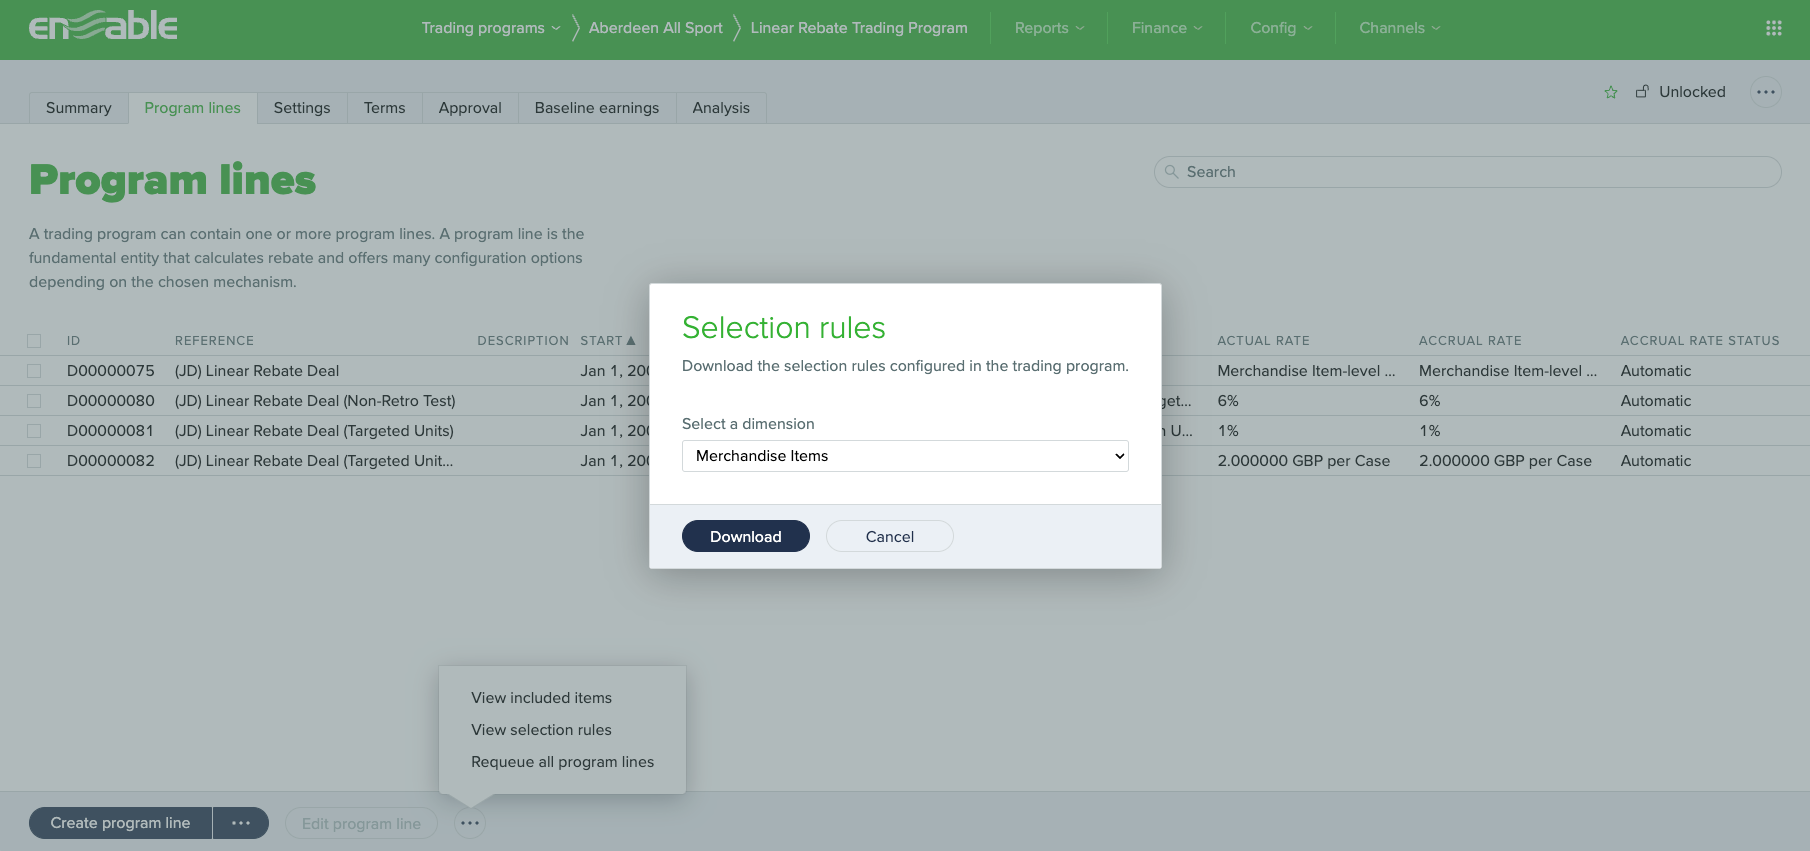Open the apps grid icon
This screenshot has height=851, width=1810.
[x=1774, y=28]
